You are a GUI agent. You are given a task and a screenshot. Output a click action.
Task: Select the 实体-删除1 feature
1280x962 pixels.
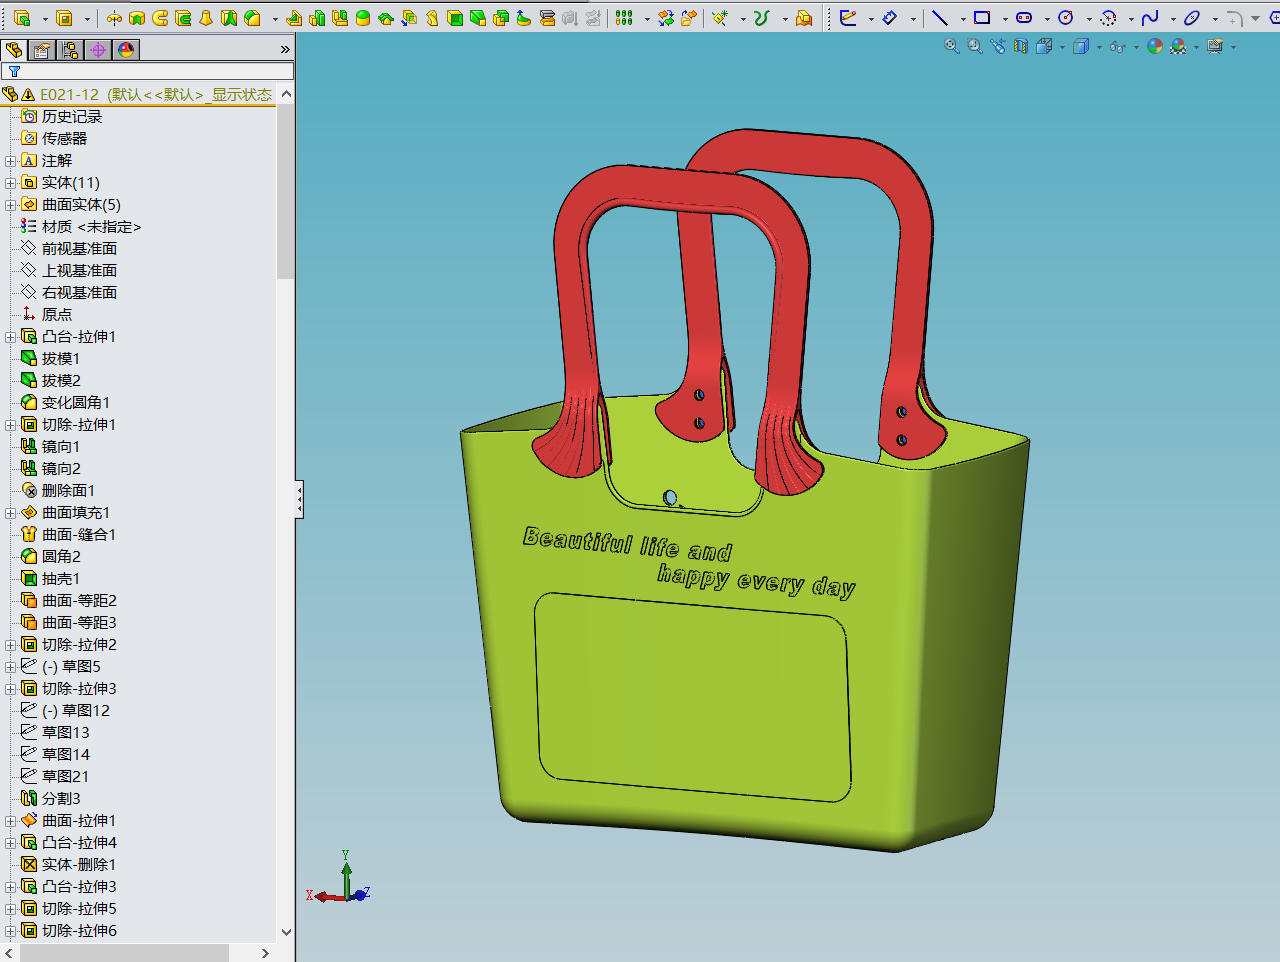pos(69,865)
